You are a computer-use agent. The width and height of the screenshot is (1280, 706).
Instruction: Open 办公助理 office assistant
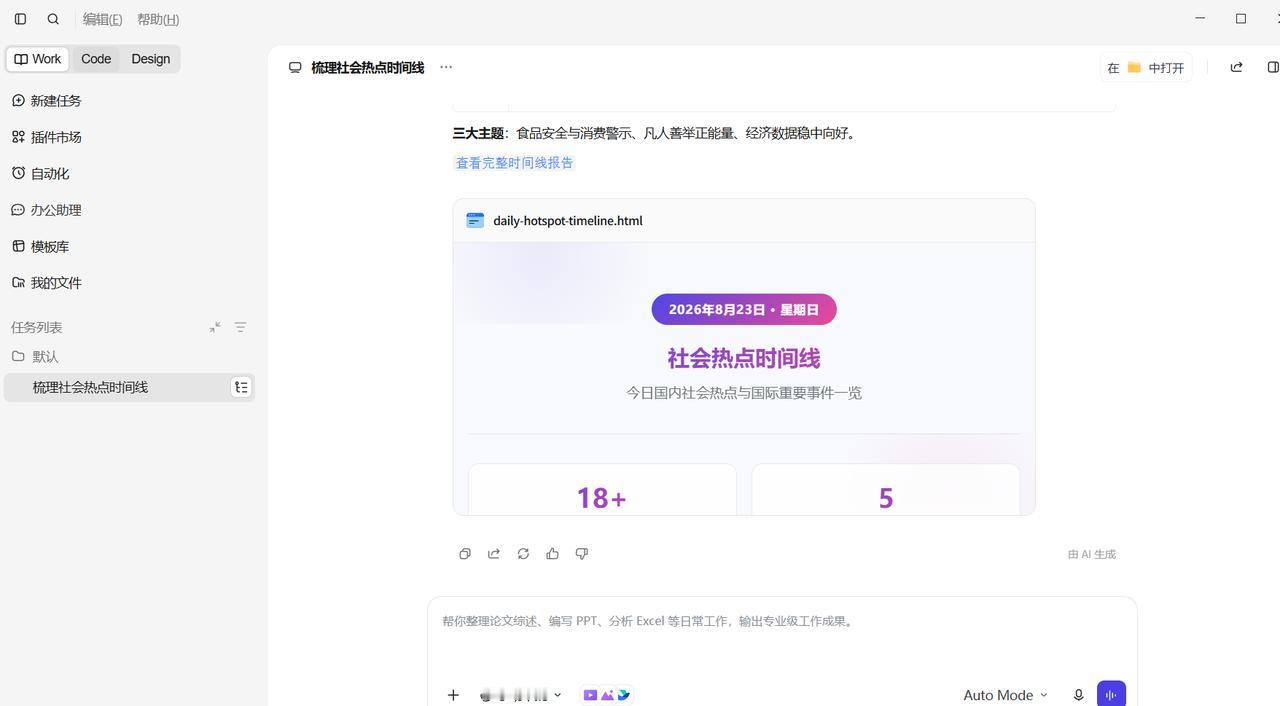pyautogui.click(x=46, y=210)
